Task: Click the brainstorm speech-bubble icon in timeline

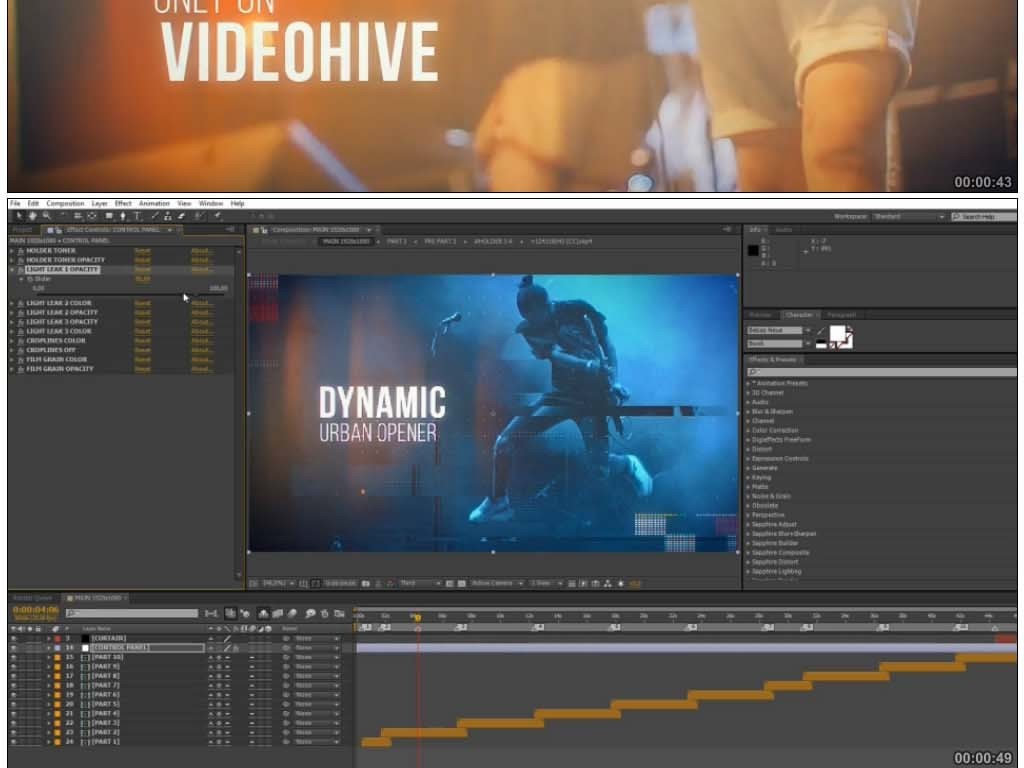Action: click(x=310, y=613)
